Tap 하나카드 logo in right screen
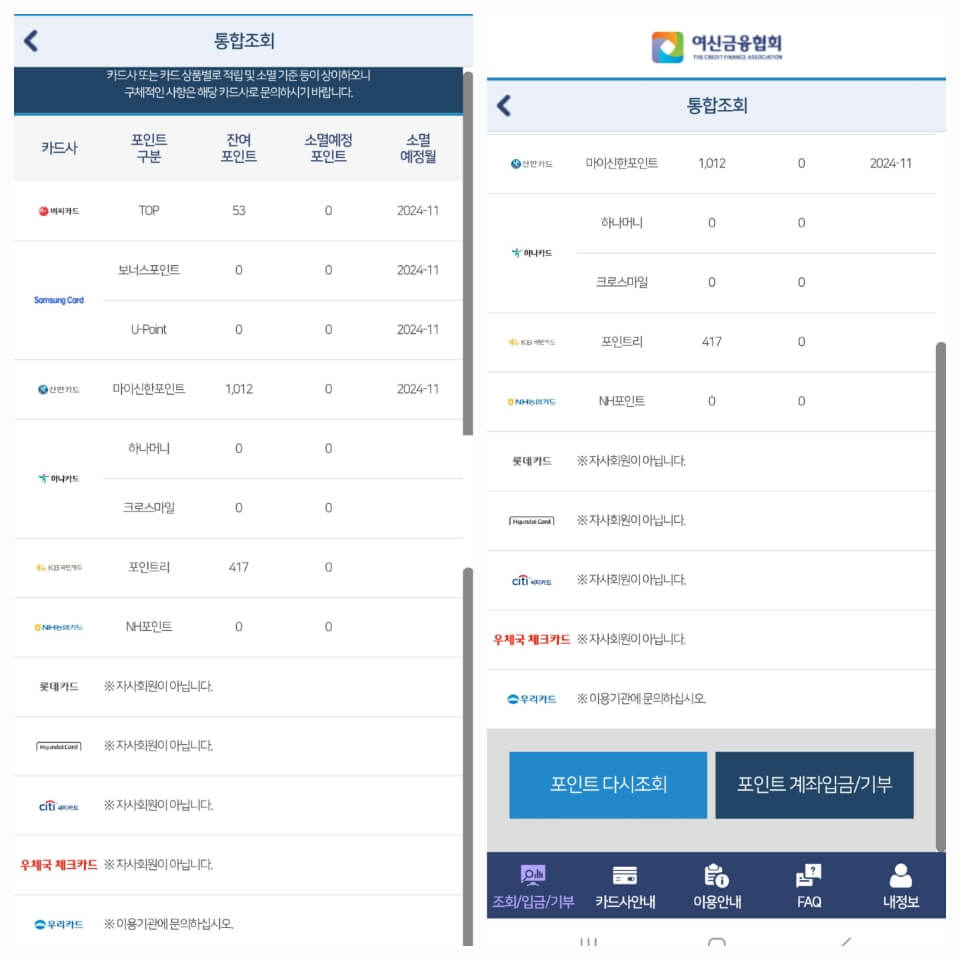This screenshot has height=960, width=960. 531,252
